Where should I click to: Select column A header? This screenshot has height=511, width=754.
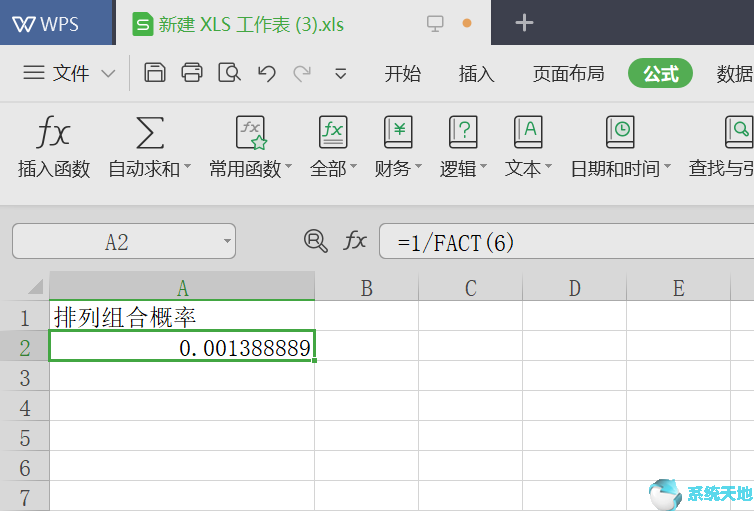point(182,286)
